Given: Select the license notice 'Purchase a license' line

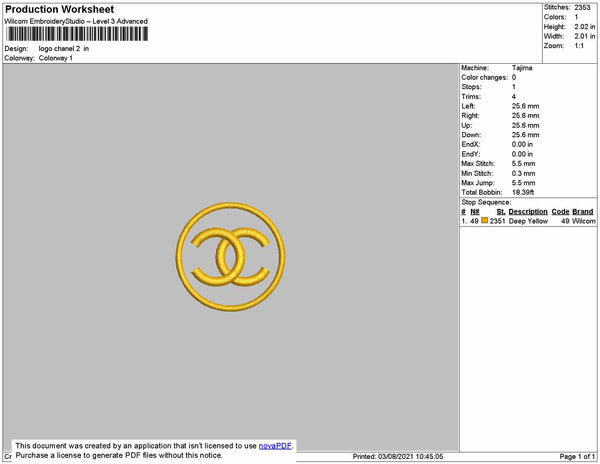Looking at the screenshot, I should pos(119,455).
